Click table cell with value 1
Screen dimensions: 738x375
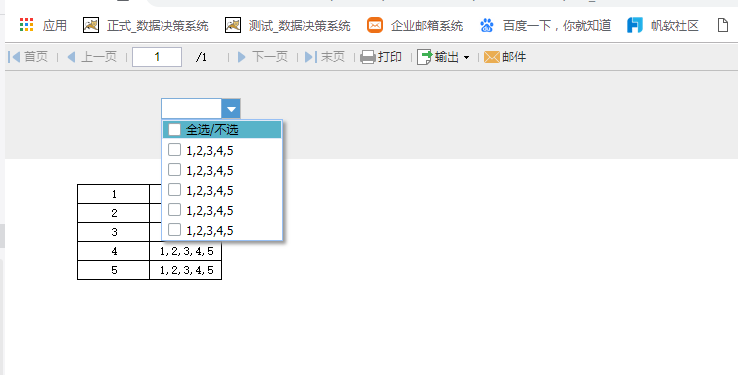113,194
